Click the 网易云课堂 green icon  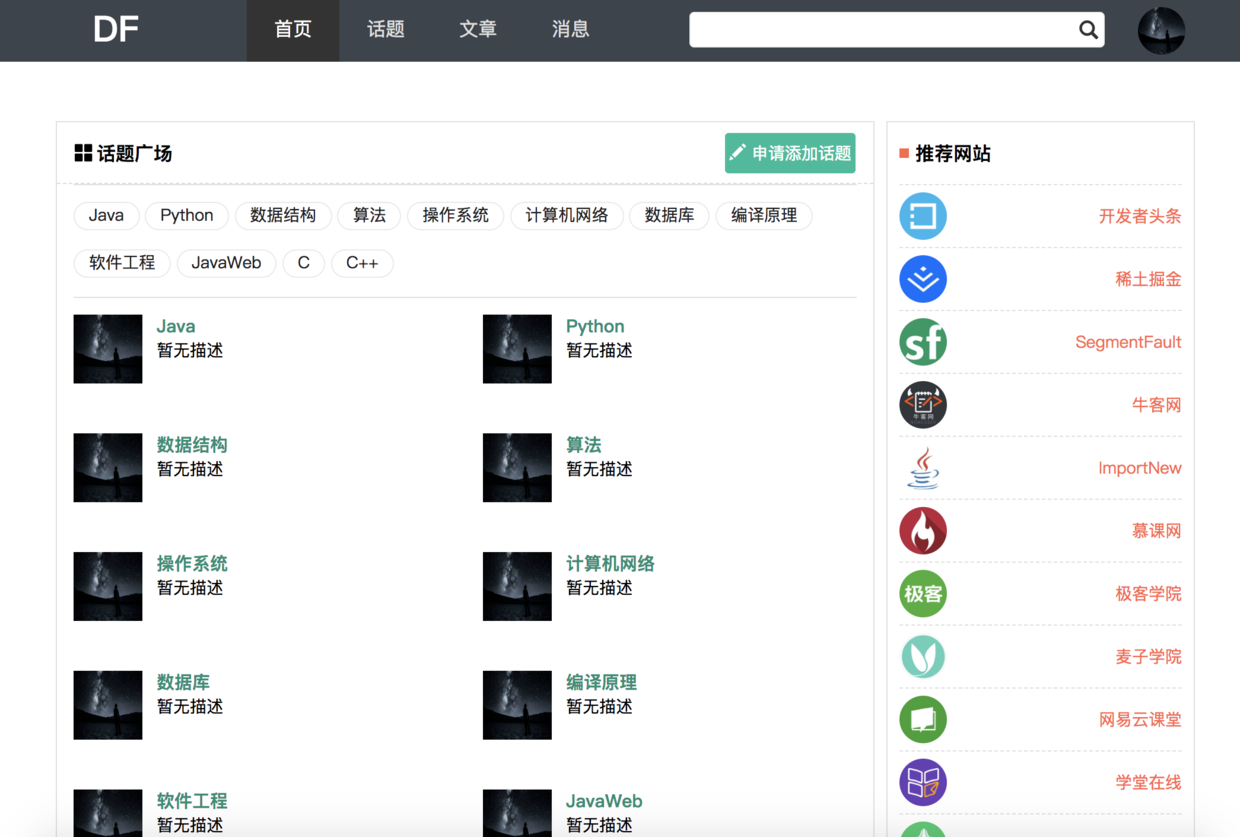point(923,720)
